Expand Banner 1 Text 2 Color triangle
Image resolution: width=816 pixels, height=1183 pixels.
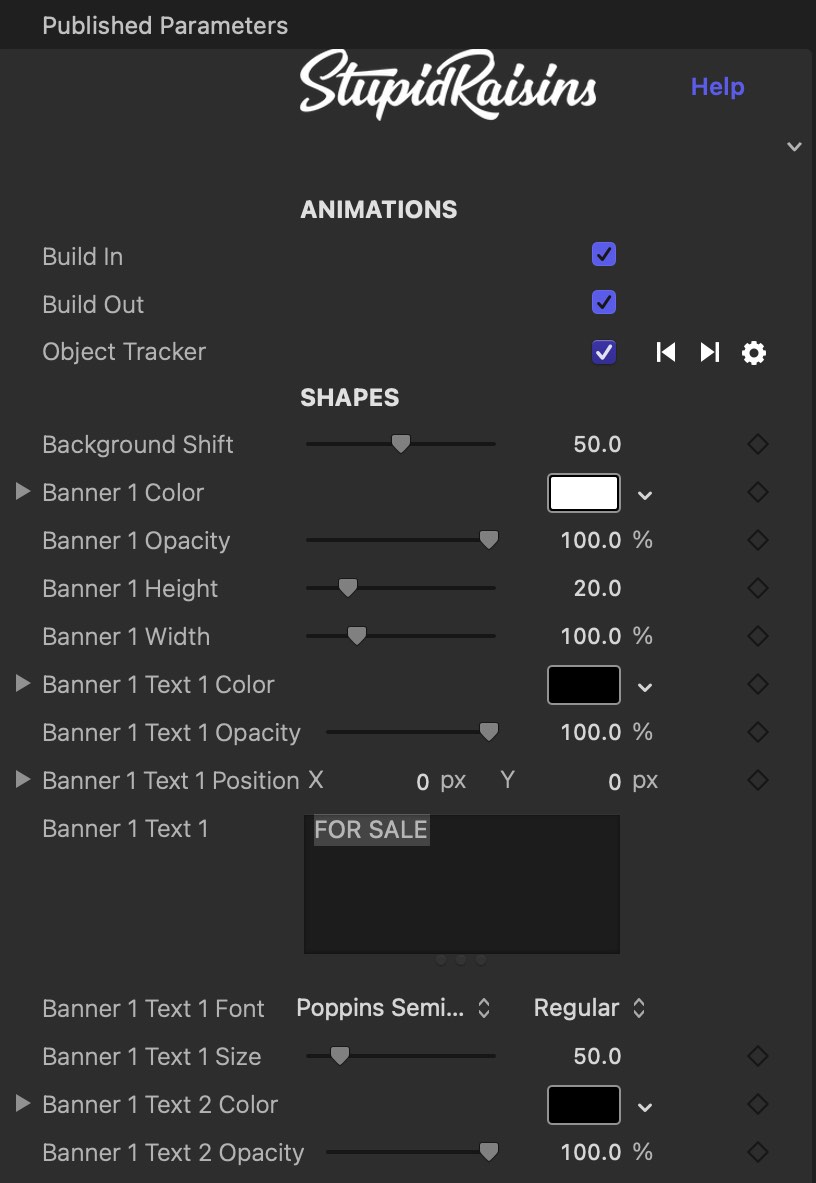point(23,1104)
